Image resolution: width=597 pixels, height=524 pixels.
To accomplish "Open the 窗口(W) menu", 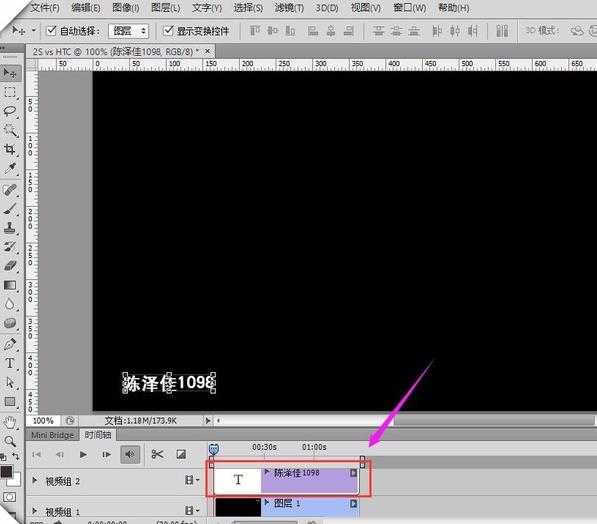I will [x=409, y=8].
